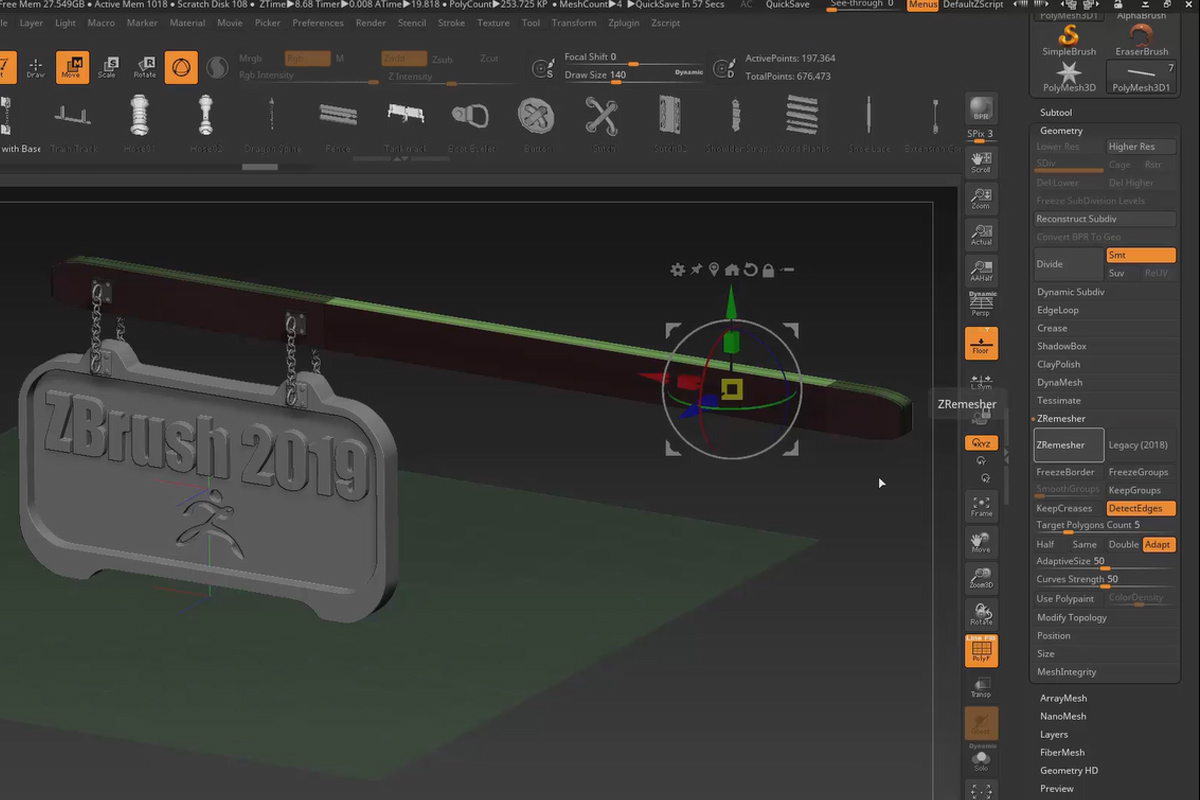Toggle PolyF line fill display
Screen dimensions: 1200x800
point(981,650)
